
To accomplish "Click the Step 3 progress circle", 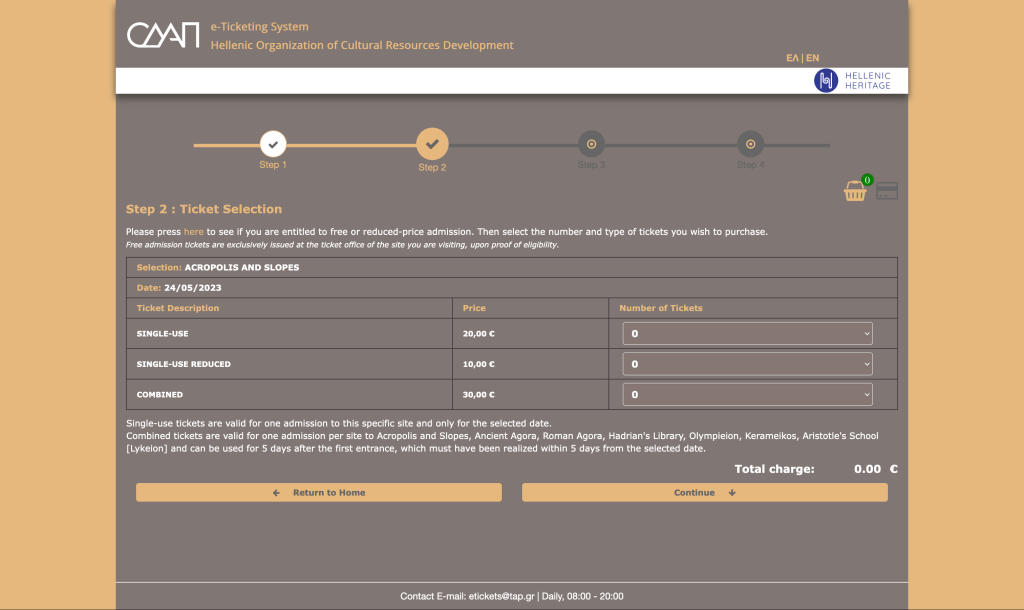I will (591, 144).
